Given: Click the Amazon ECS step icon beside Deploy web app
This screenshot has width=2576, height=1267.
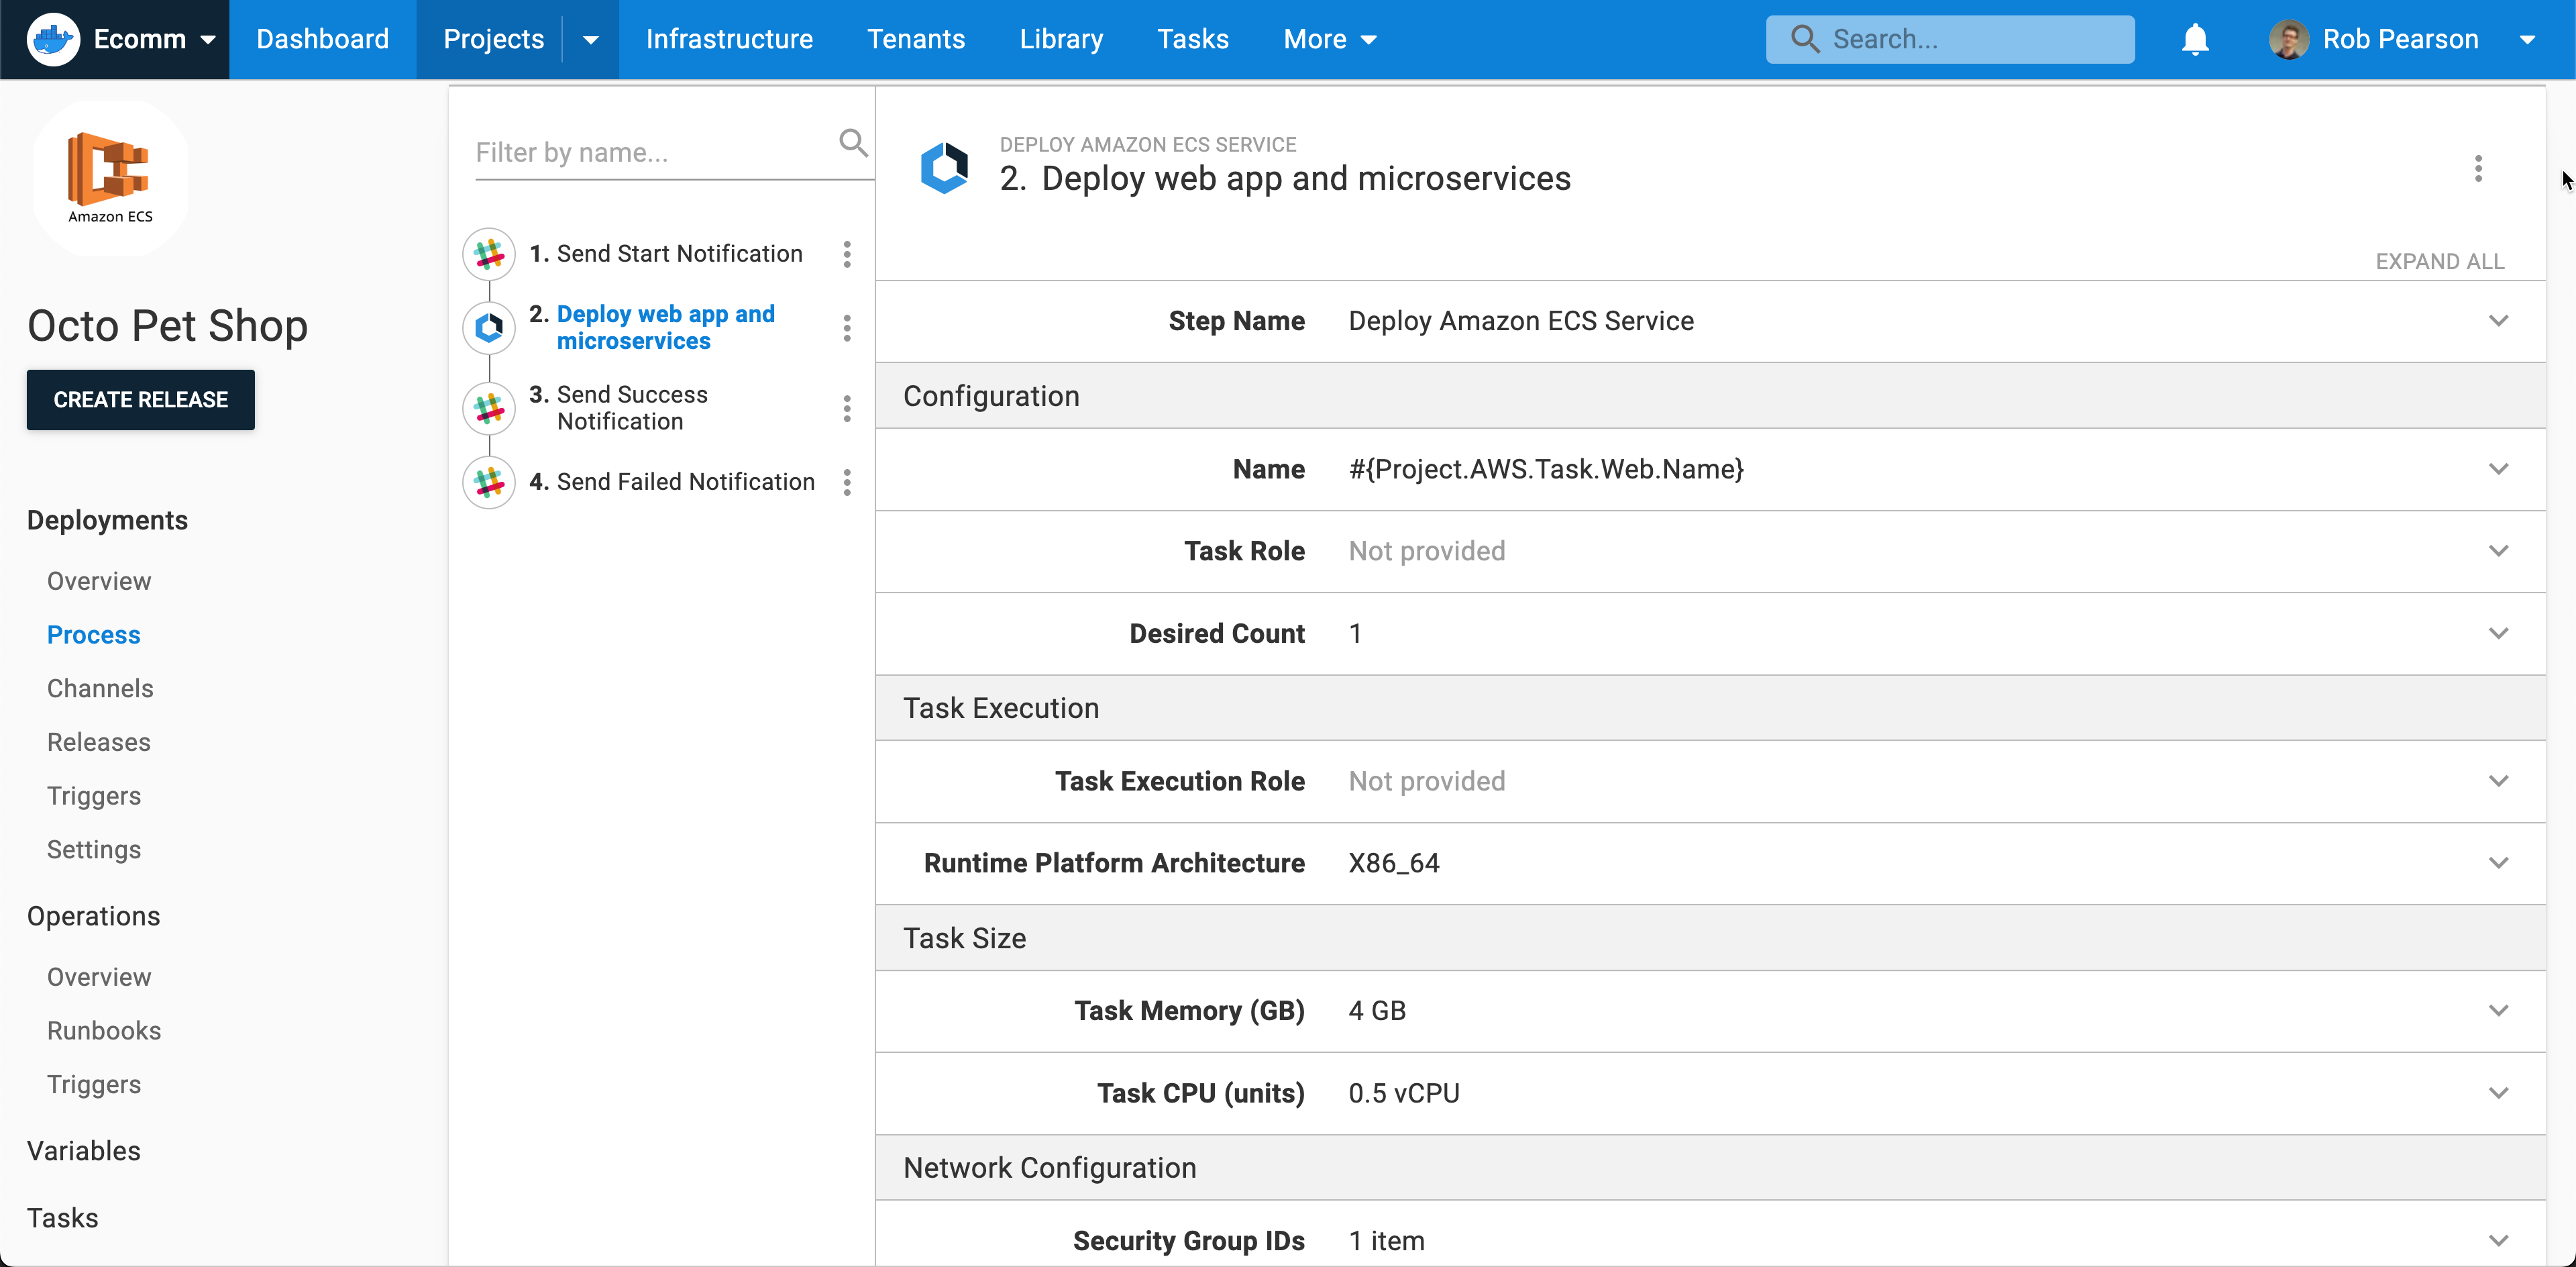Looking at the screenshot, I should pos(488,327).
